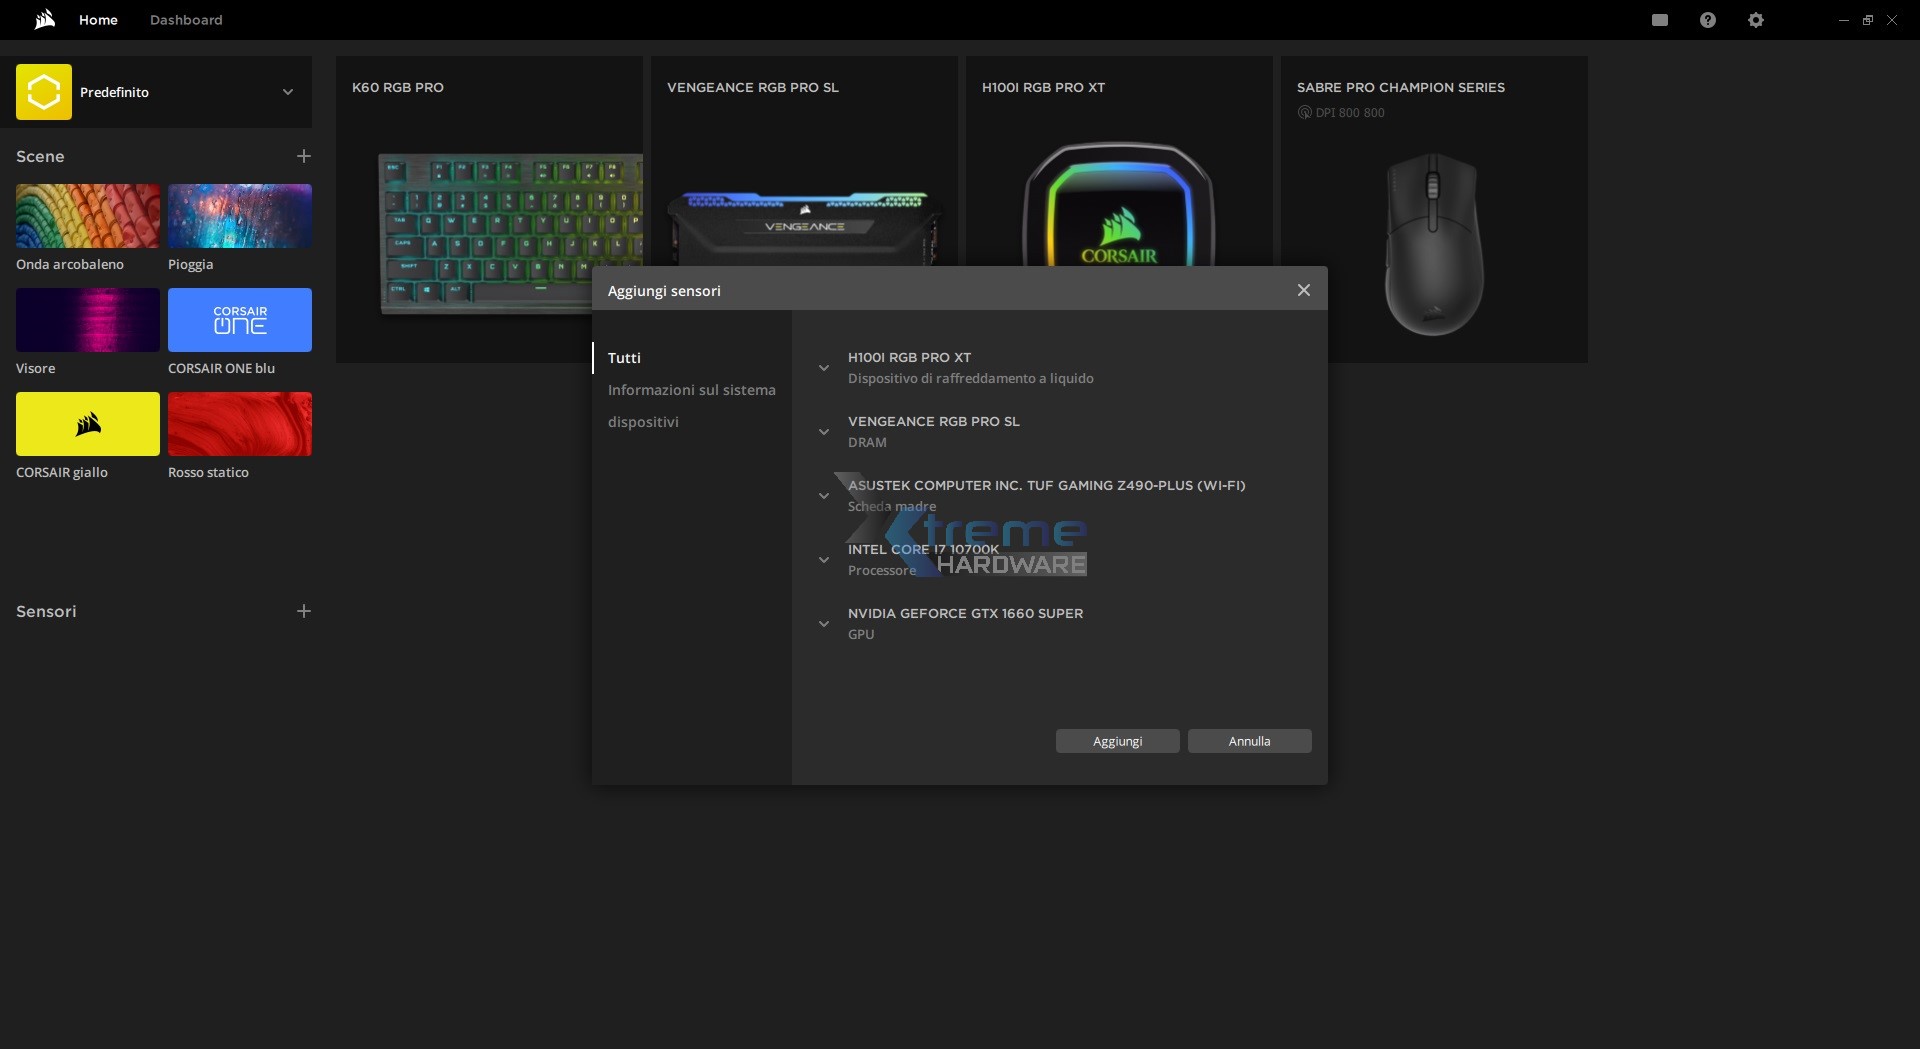Click the Corsair sail logo icon
This screenshot has height=1049, width=1920.
tap(44, 20)
